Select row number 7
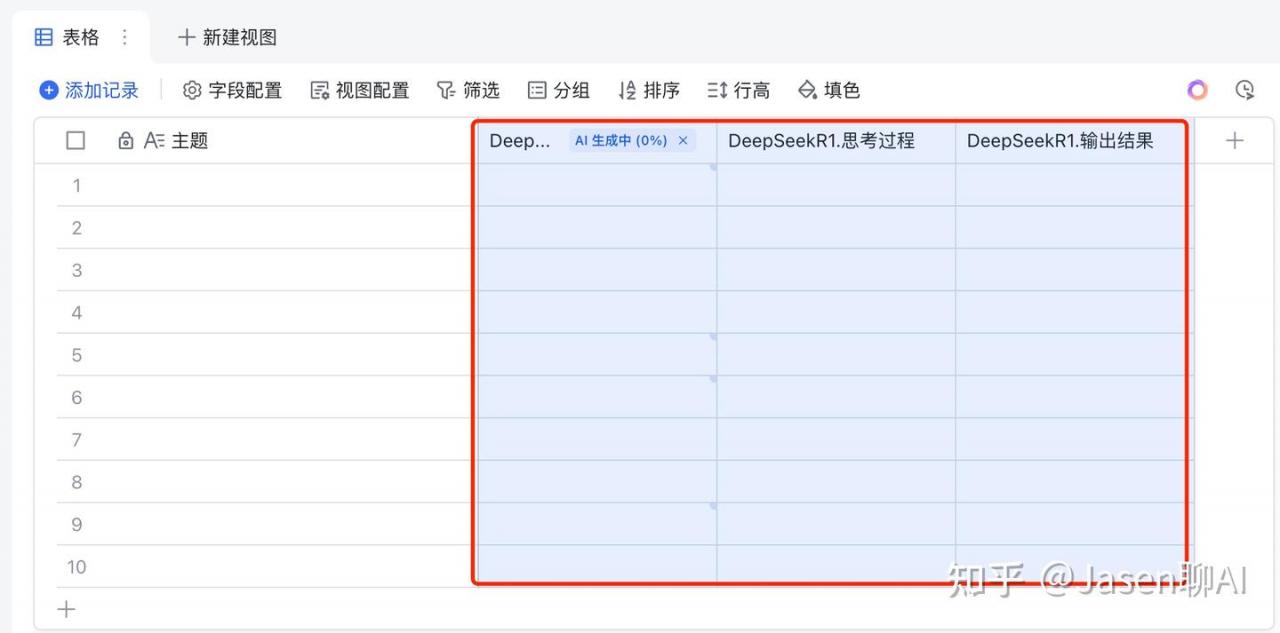Image resolution: width=1280 pixels, height=633 pixels. tap(76, 440)
